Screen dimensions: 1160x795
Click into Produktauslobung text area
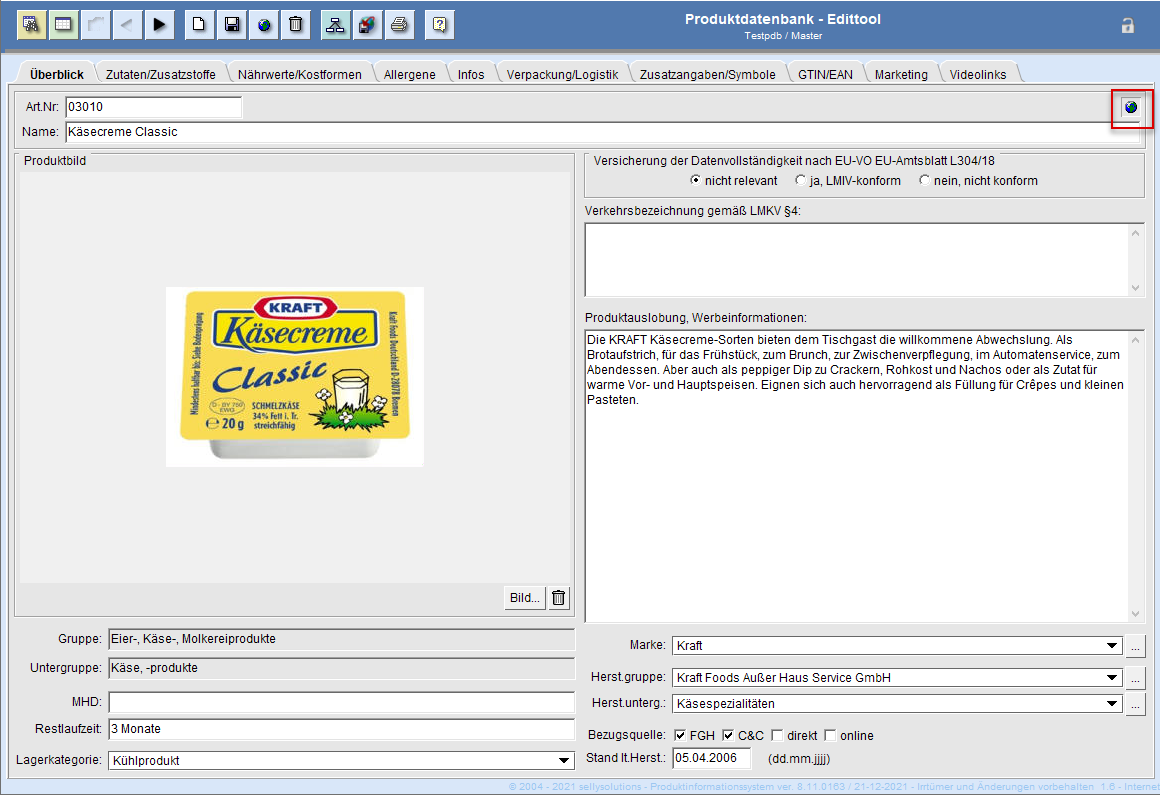point(857,476)
